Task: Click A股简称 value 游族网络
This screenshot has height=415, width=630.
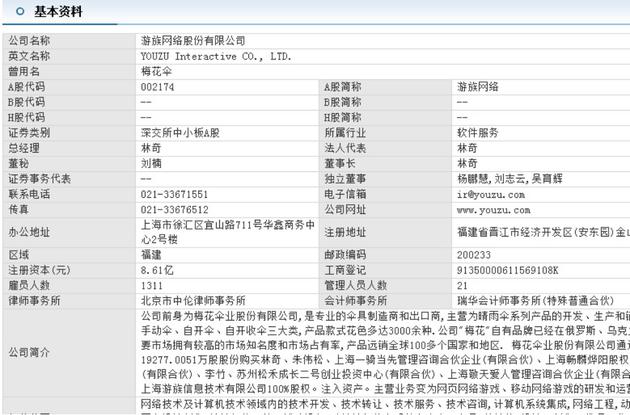Action: click(478, 87)
